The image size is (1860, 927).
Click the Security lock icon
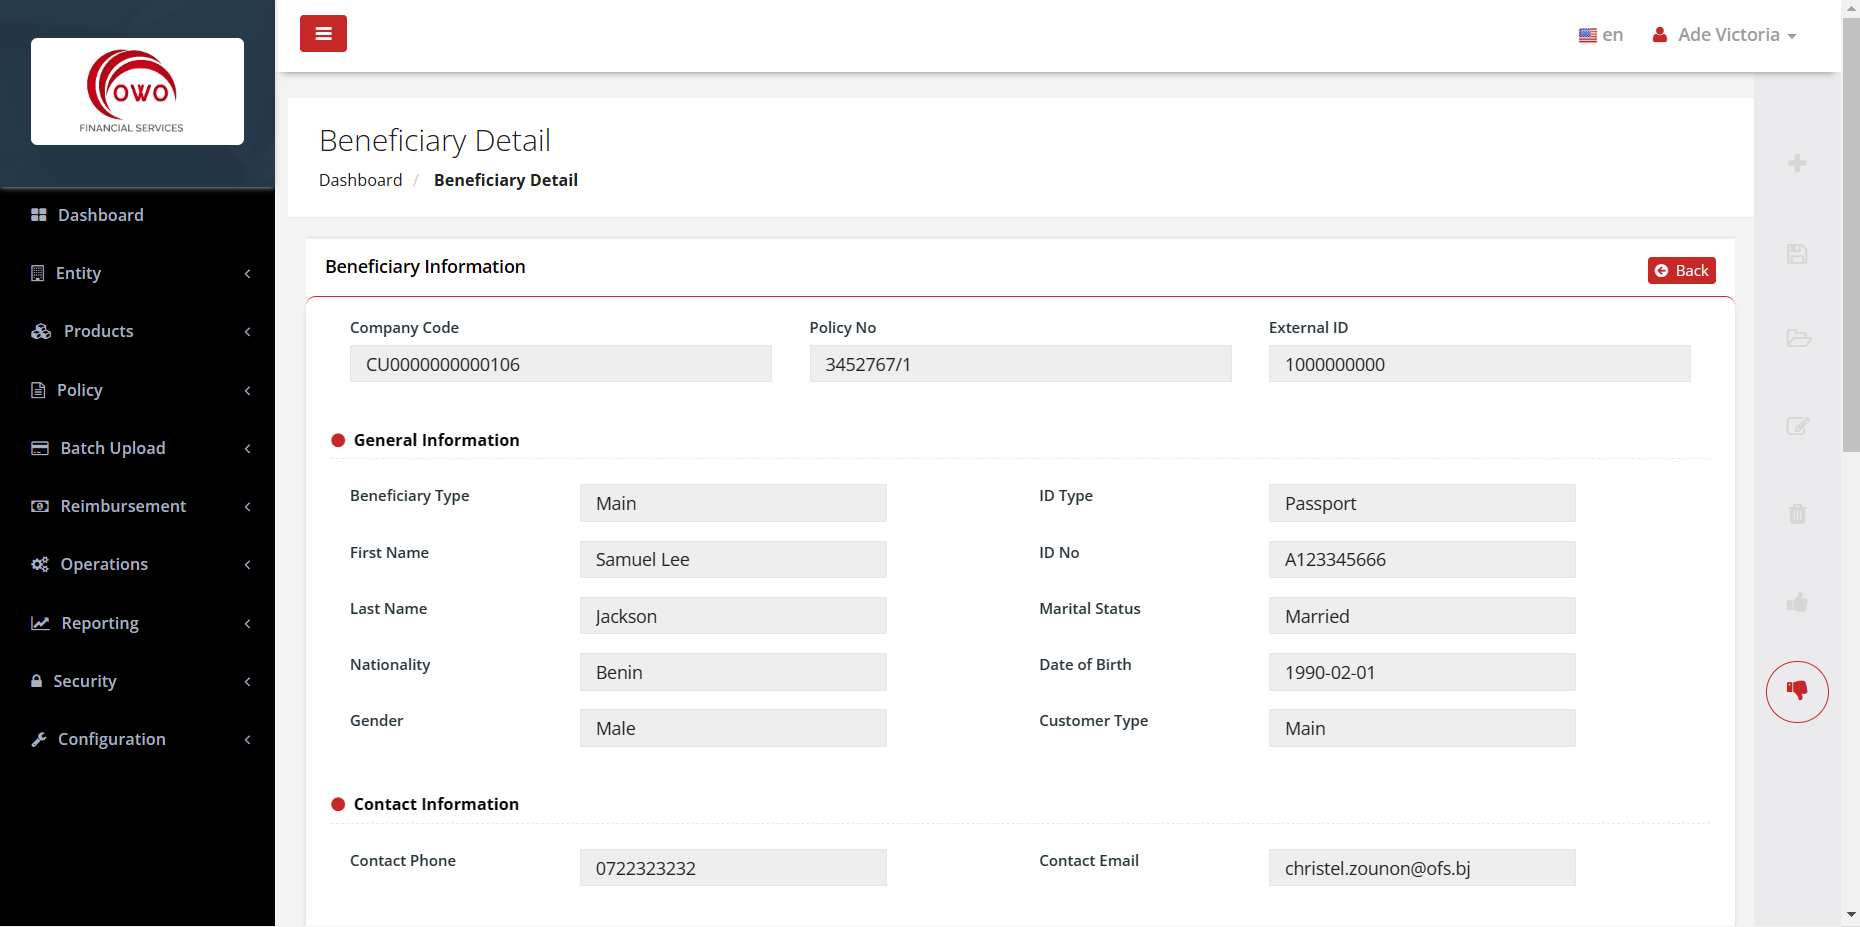coord(37,681)
